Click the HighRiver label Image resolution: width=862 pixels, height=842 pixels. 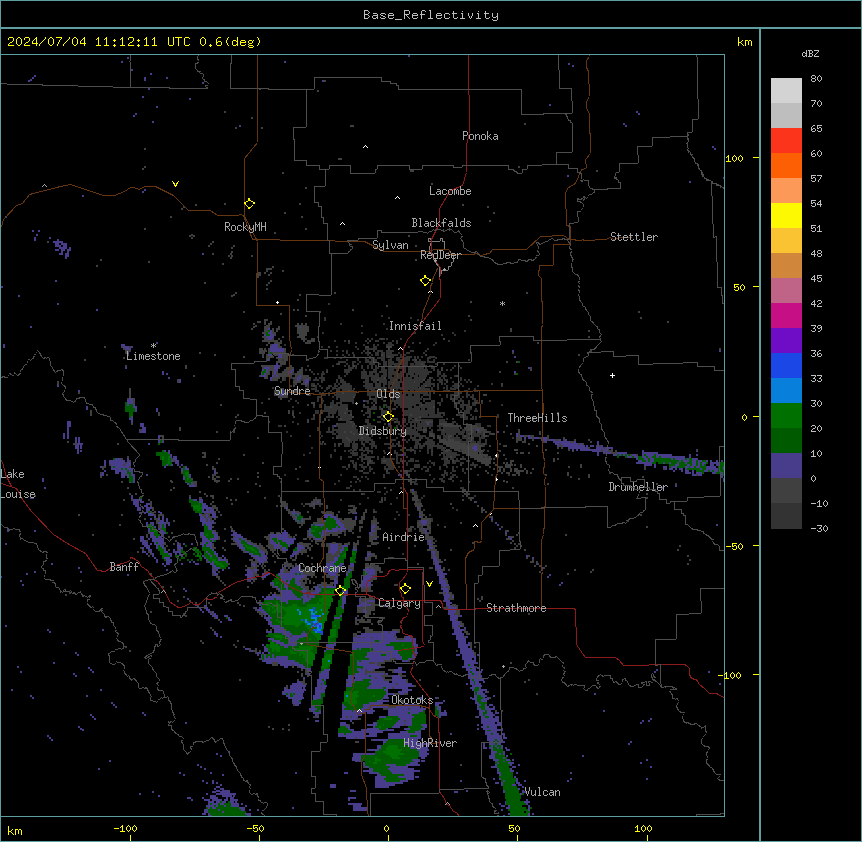(x=430, y=743)
